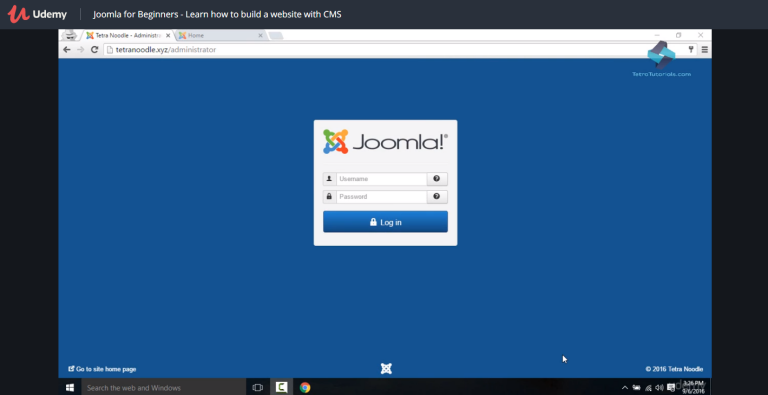Maximize the Chrome browser window
This screenshot has width=768, height=395.
coord(678,35)
